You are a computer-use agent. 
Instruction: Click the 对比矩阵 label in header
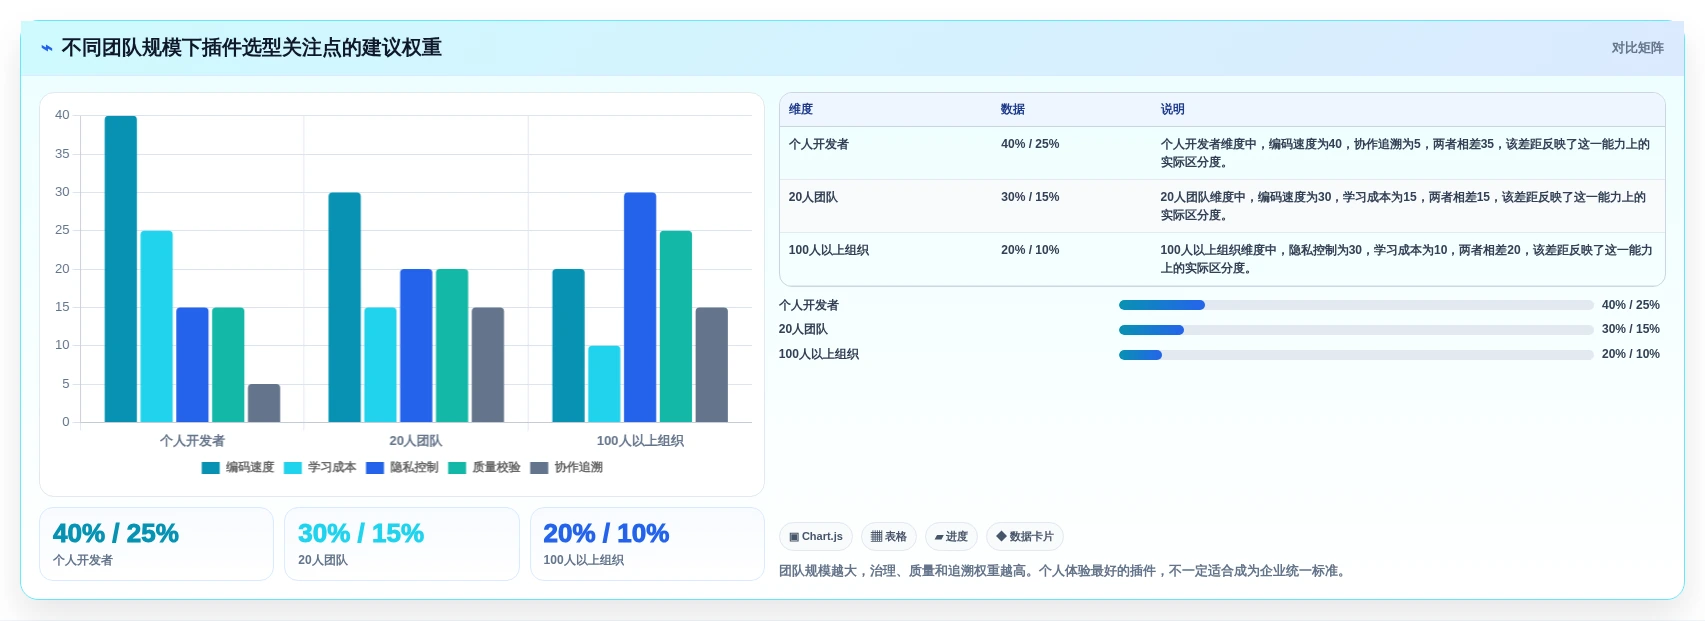pyautogui.click(x=1637, y=48)
